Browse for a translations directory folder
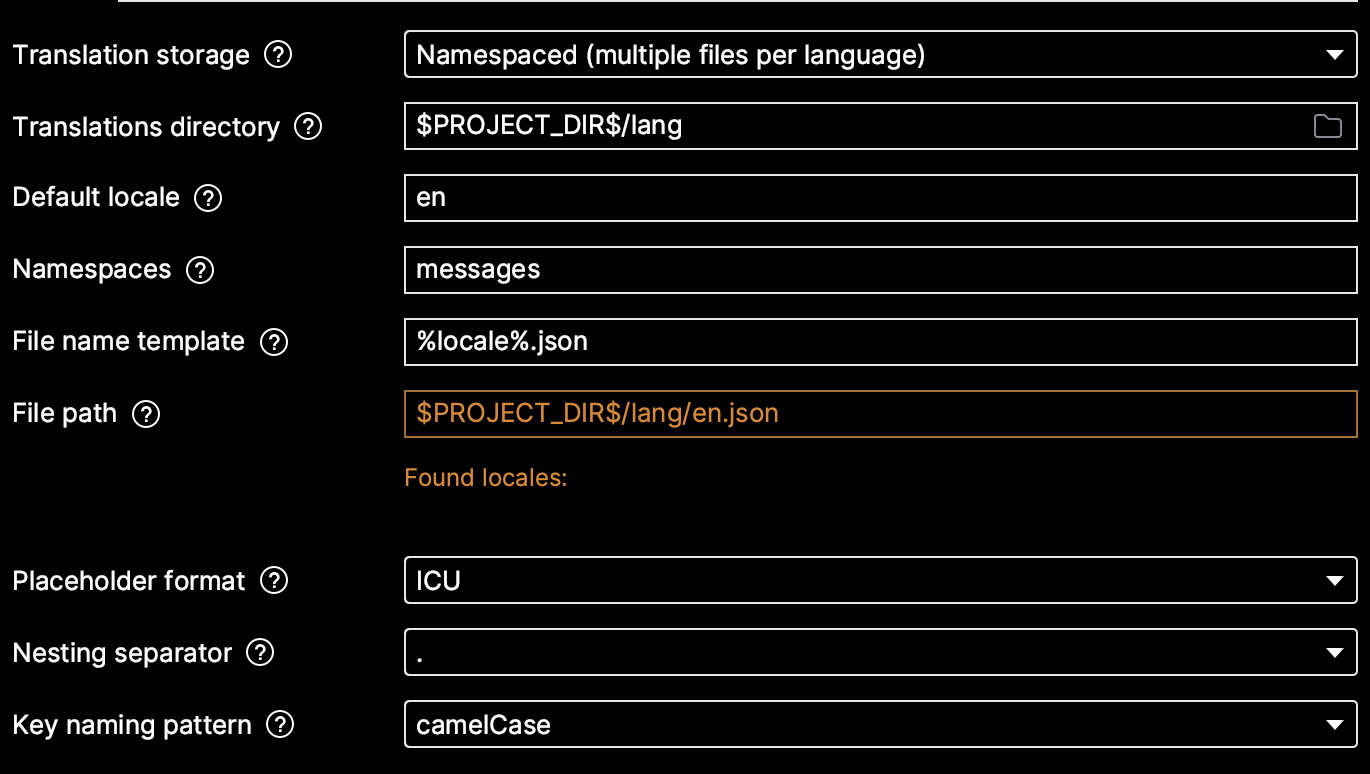The image size is (1370, 774). coord(1328,126)
